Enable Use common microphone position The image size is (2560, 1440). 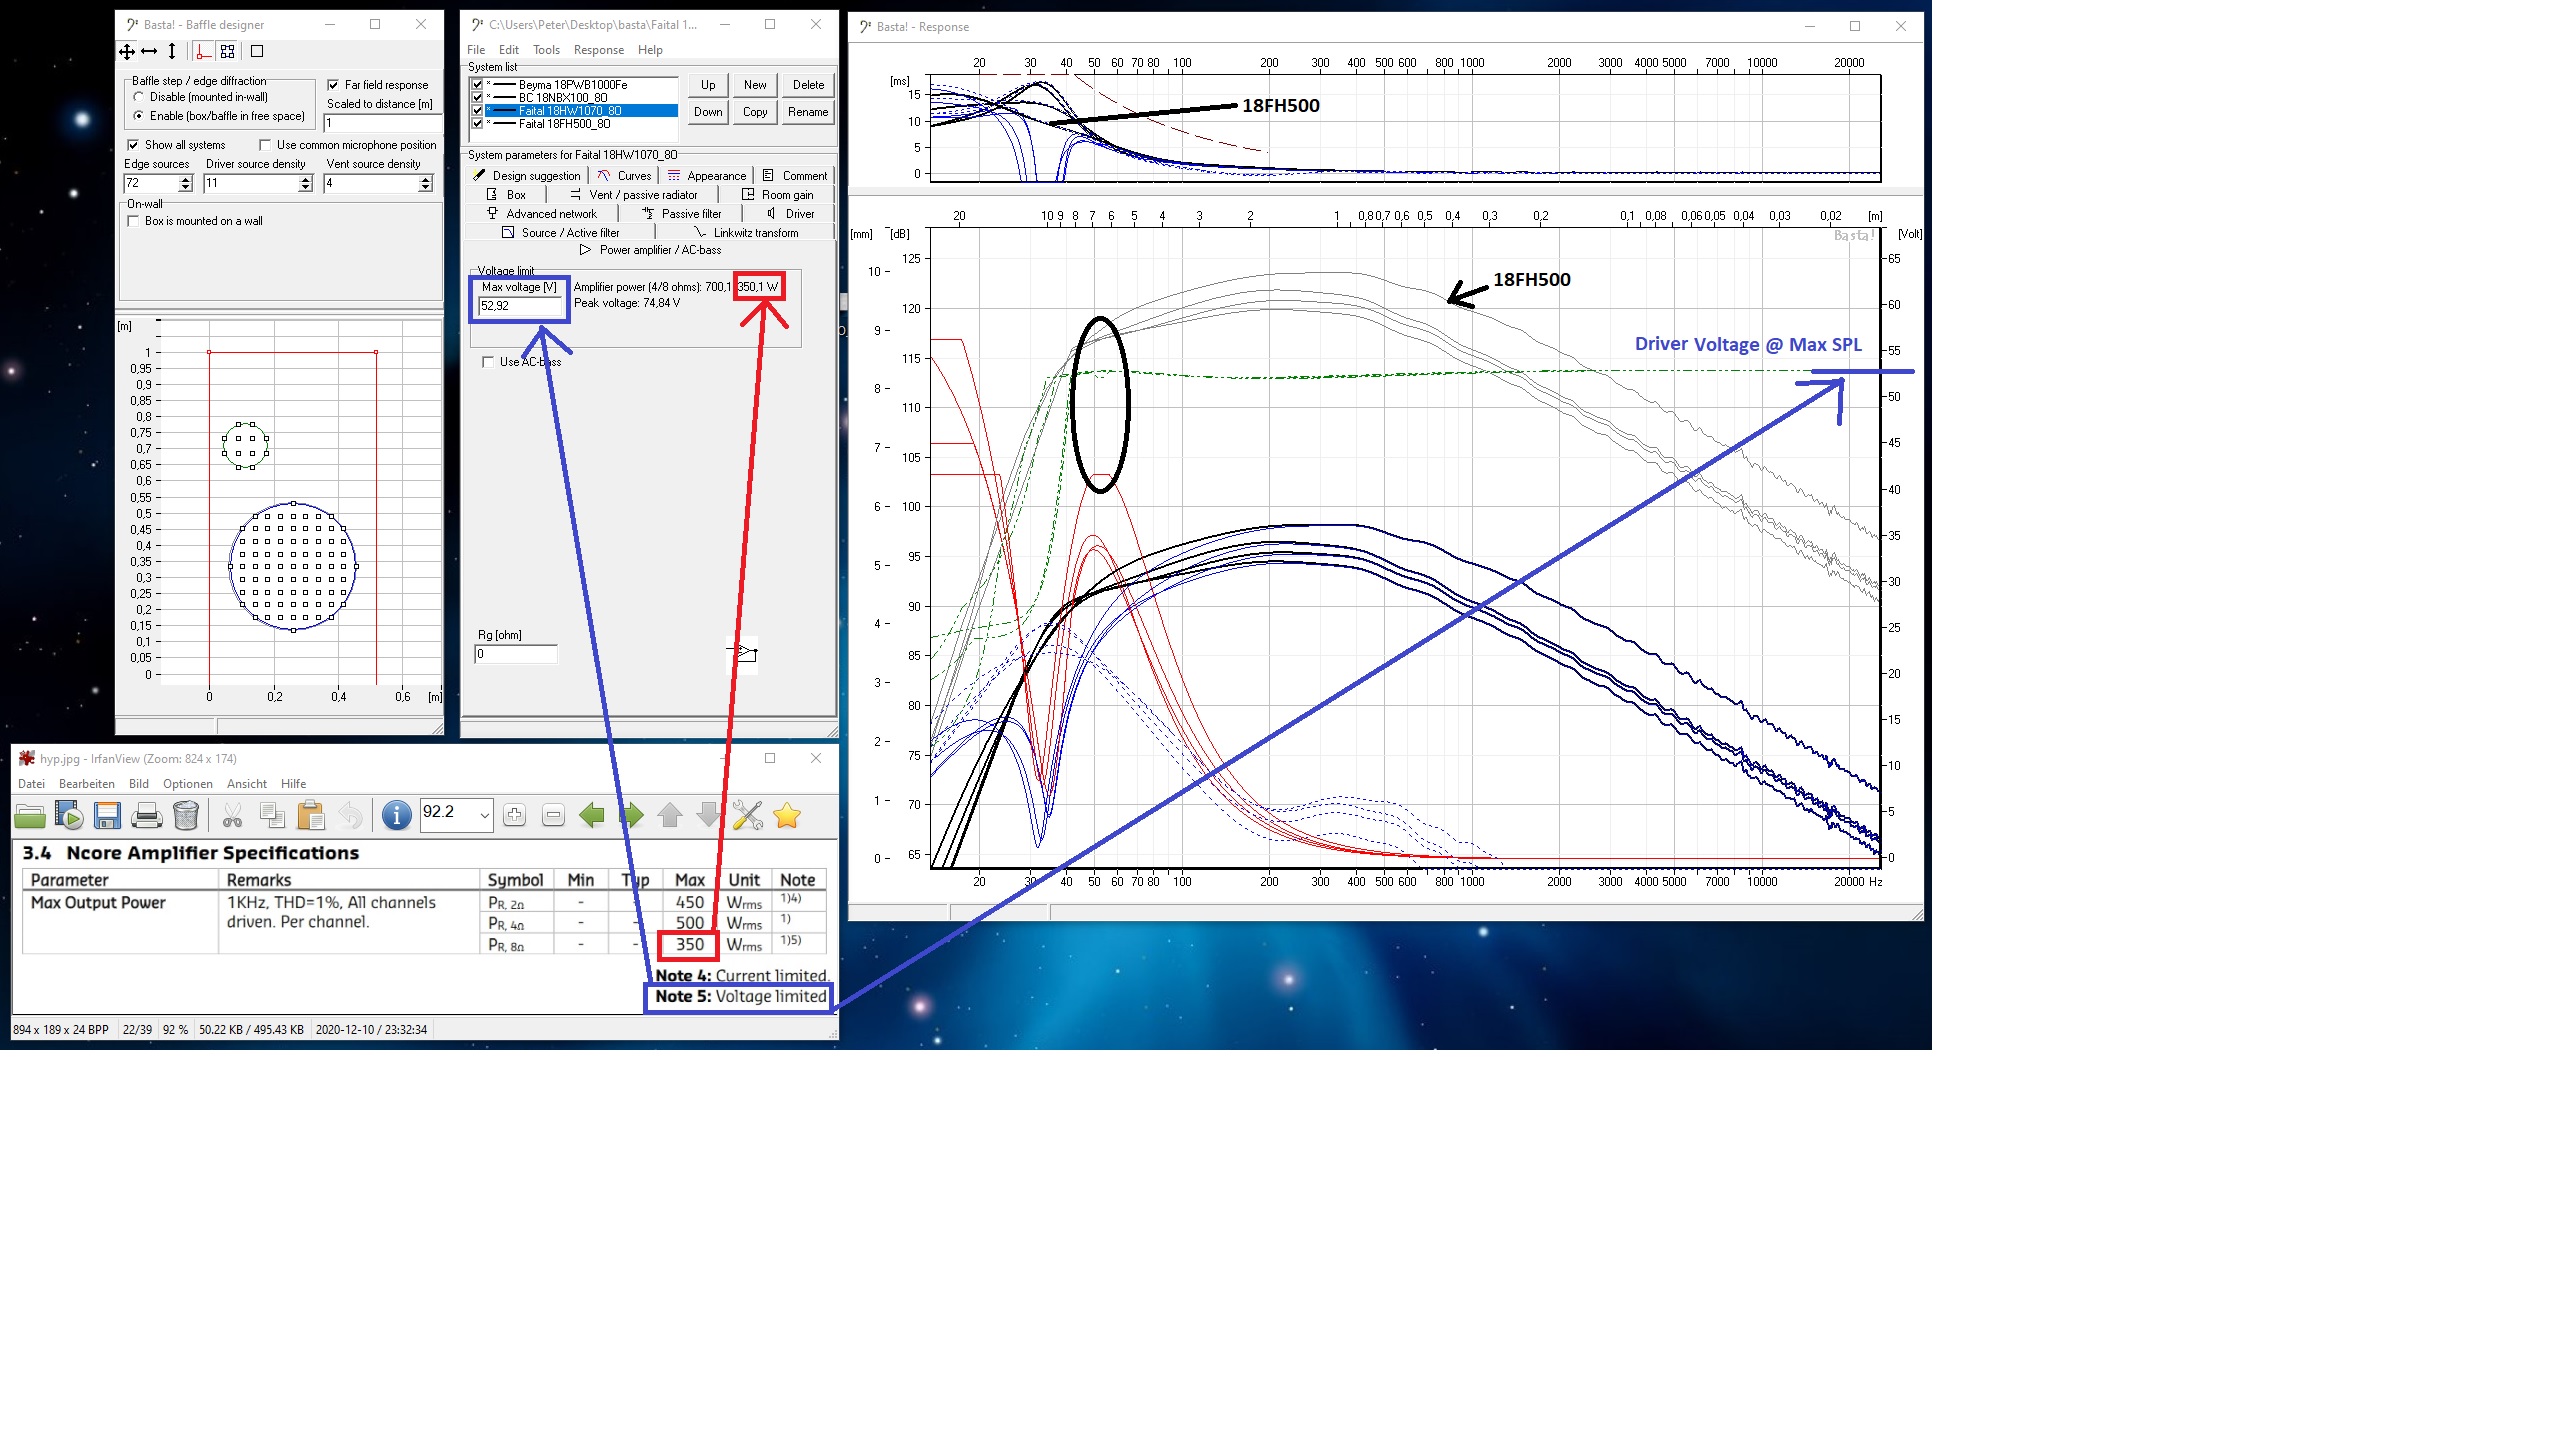click(265, 145)
